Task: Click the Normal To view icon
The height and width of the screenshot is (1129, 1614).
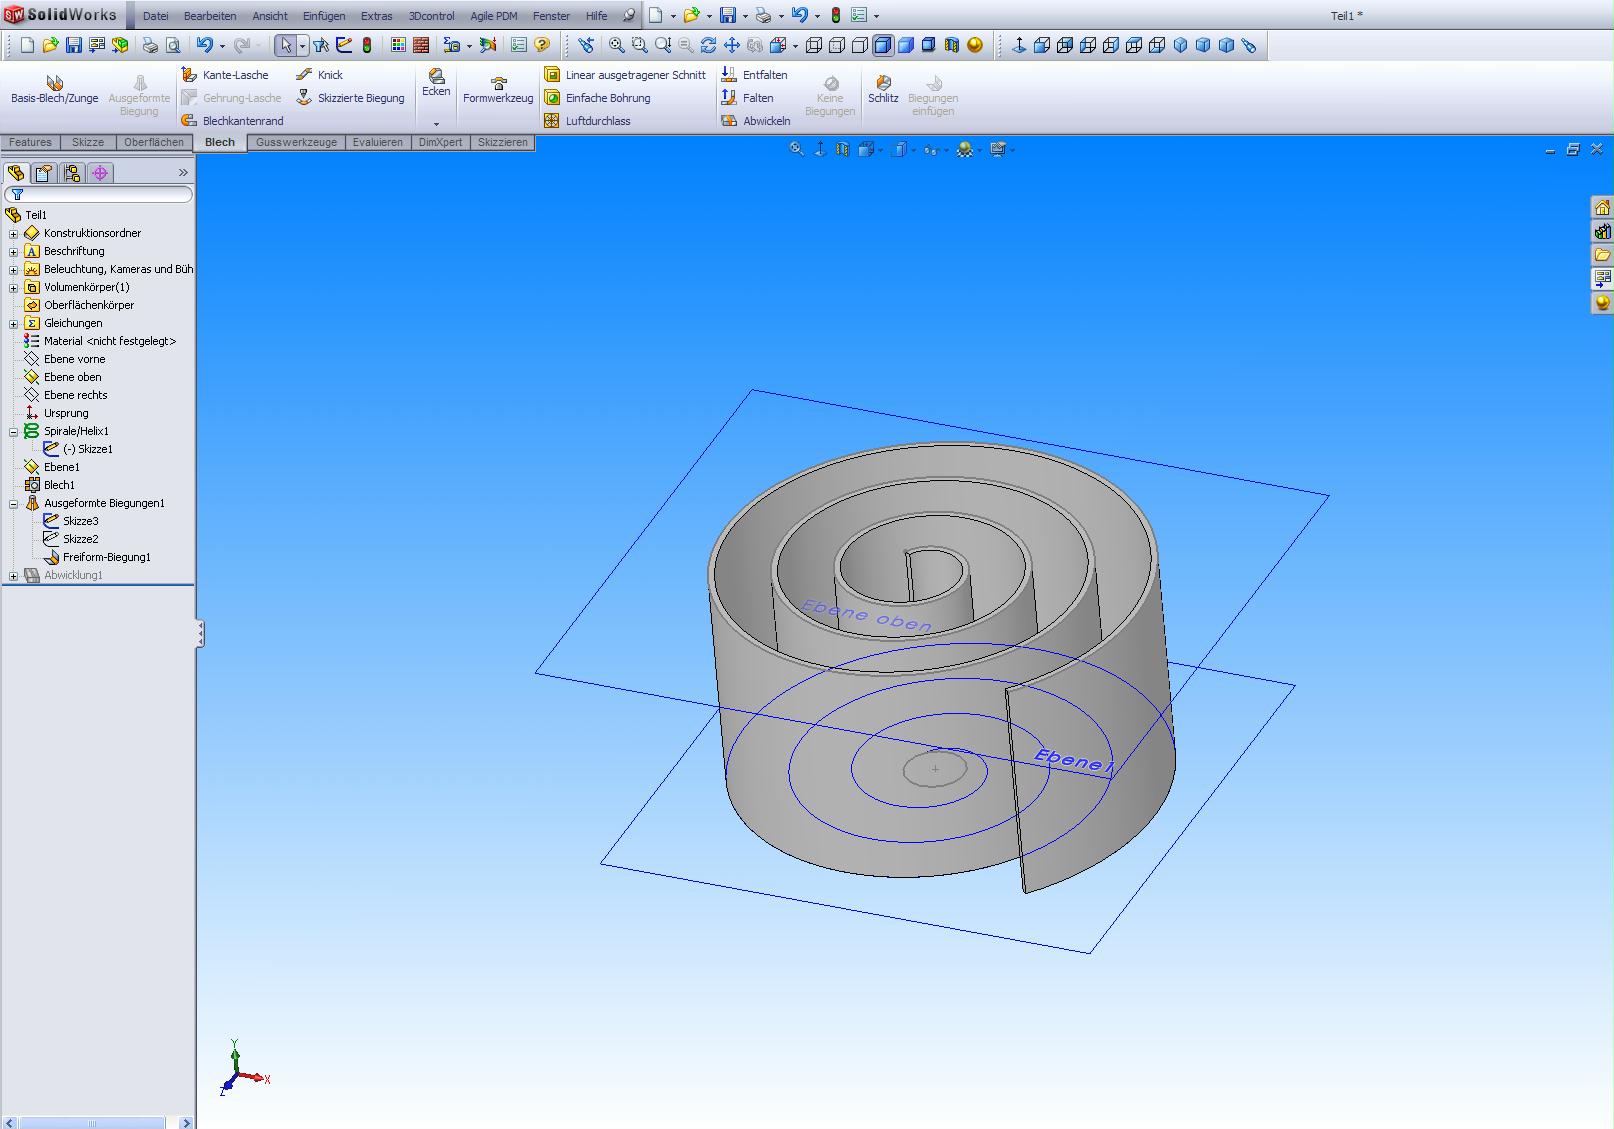Action: coord(1019,45)
